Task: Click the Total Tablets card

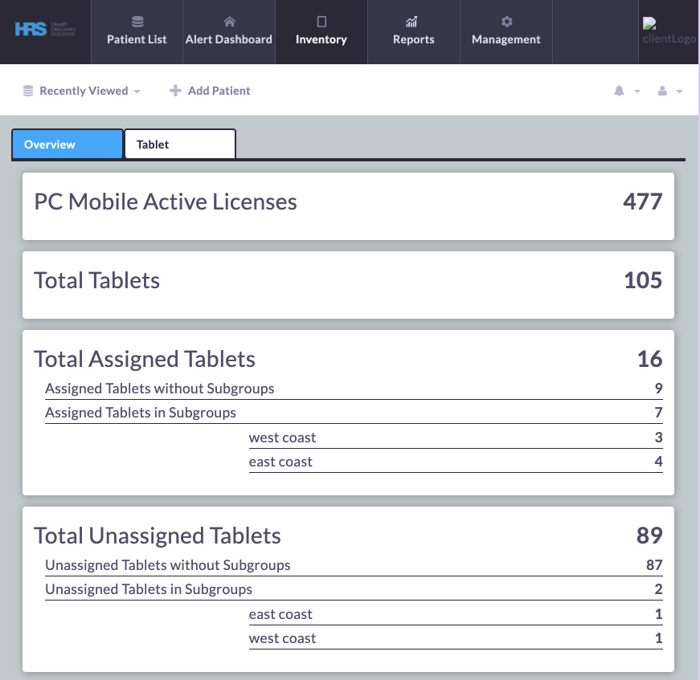Action: click(x=348, y=284)
